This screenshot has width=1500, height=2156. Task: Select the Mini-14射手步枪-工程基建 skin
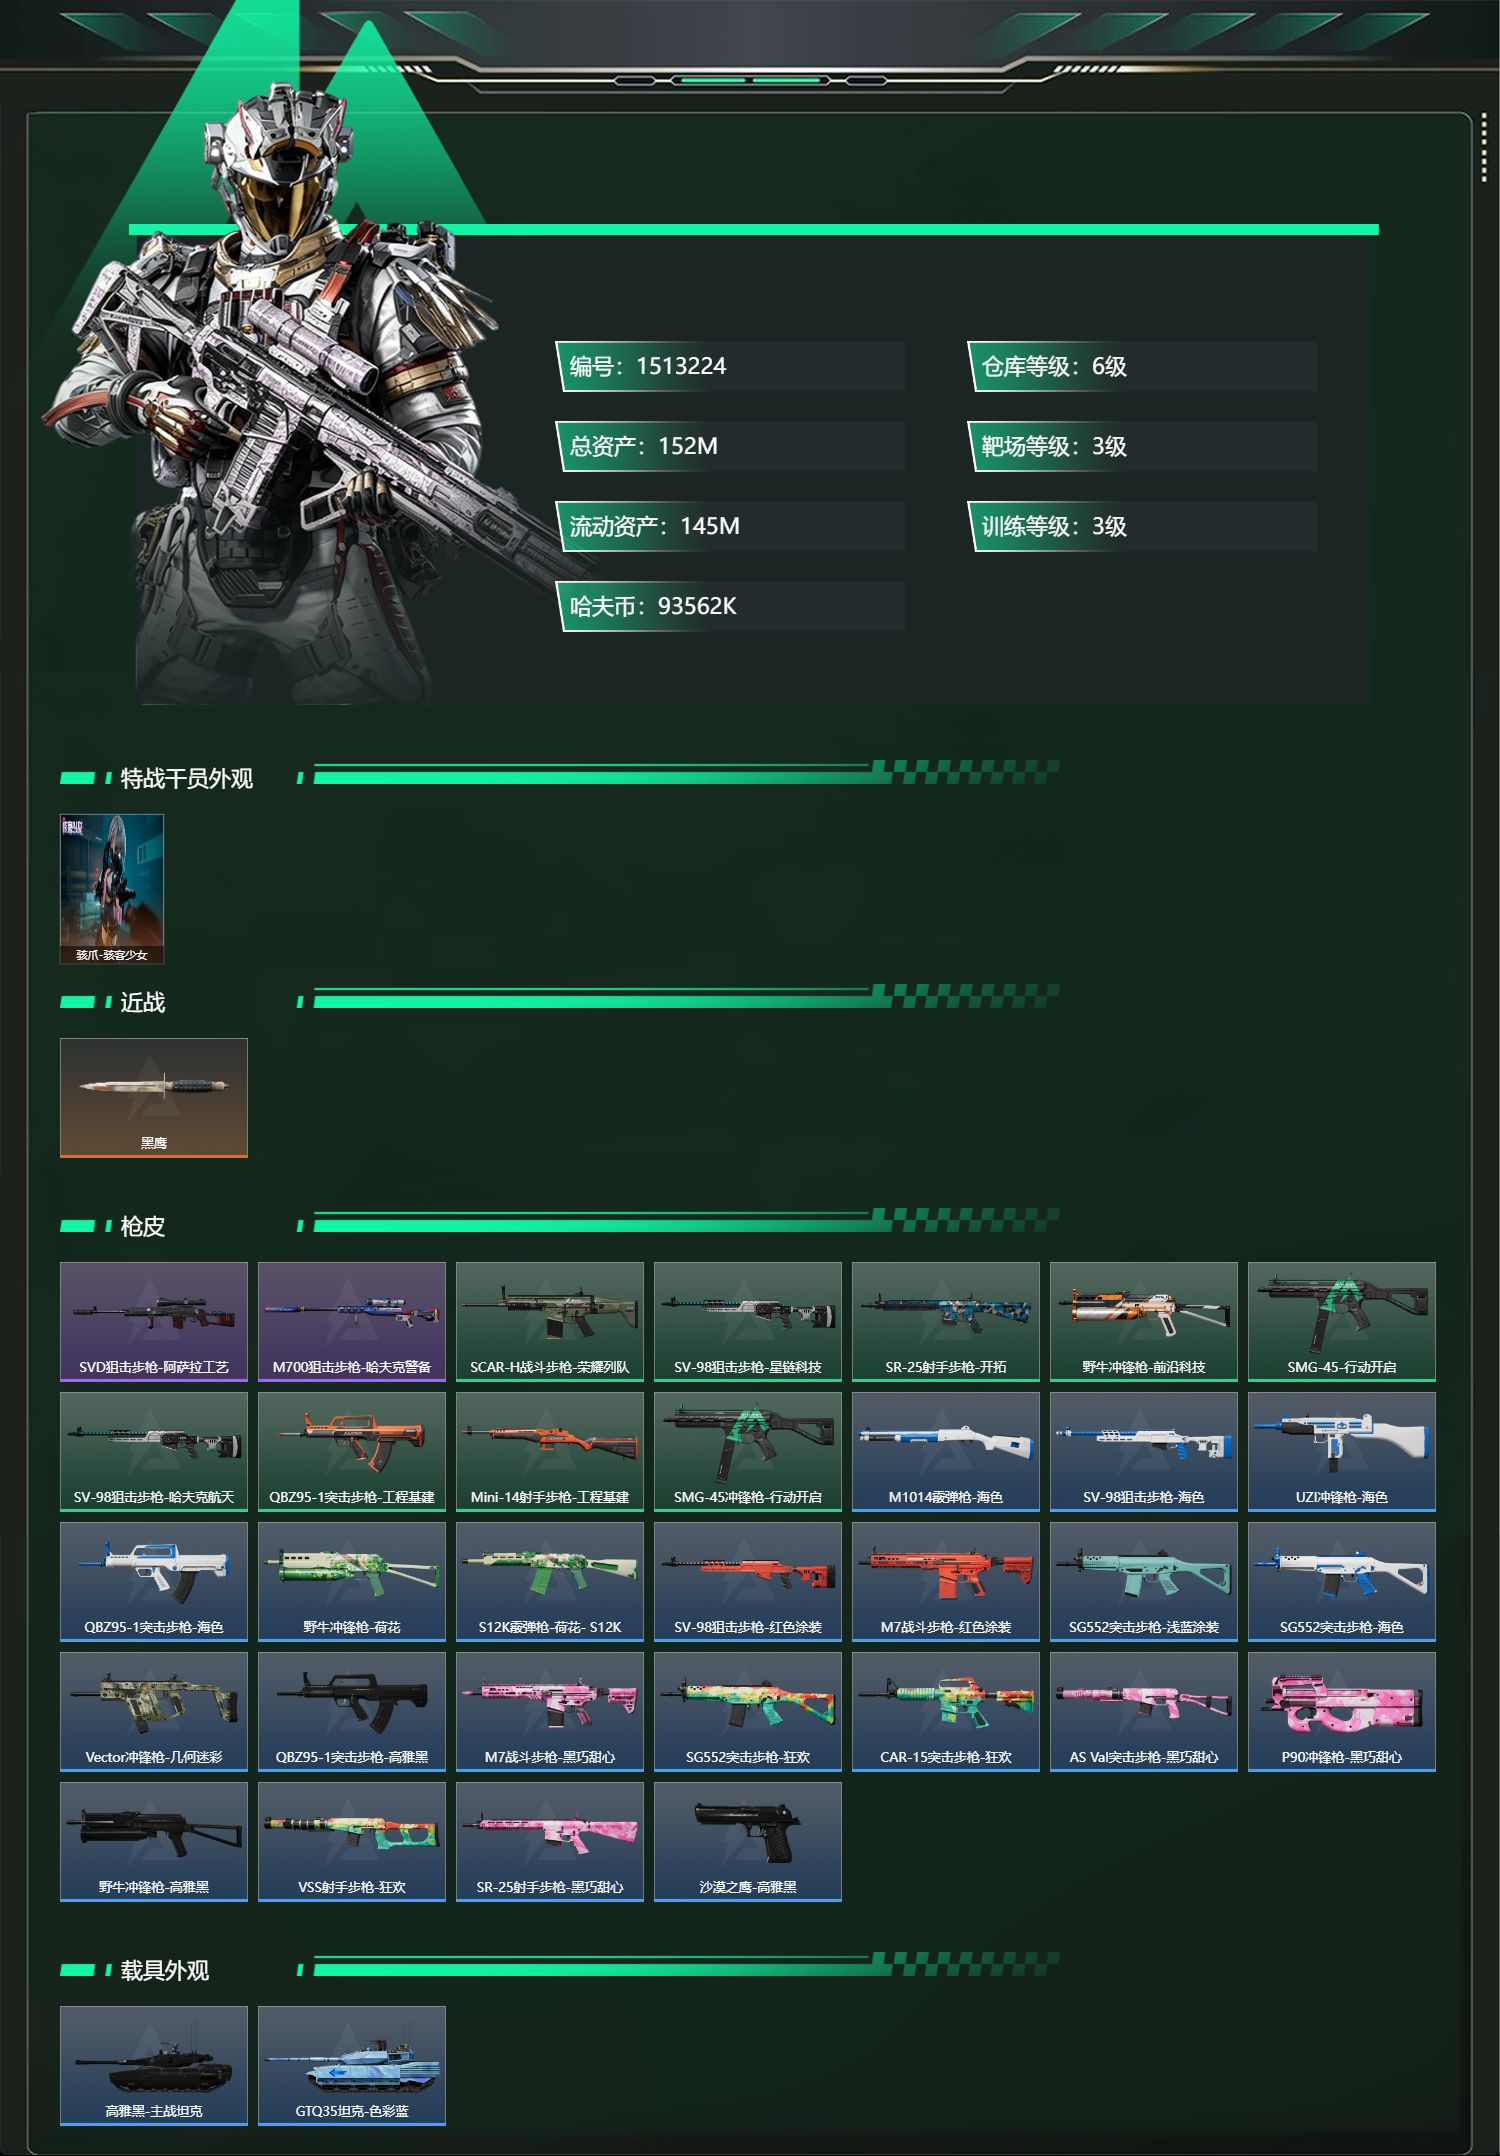pyautogui.click(x=550, y=1452)
